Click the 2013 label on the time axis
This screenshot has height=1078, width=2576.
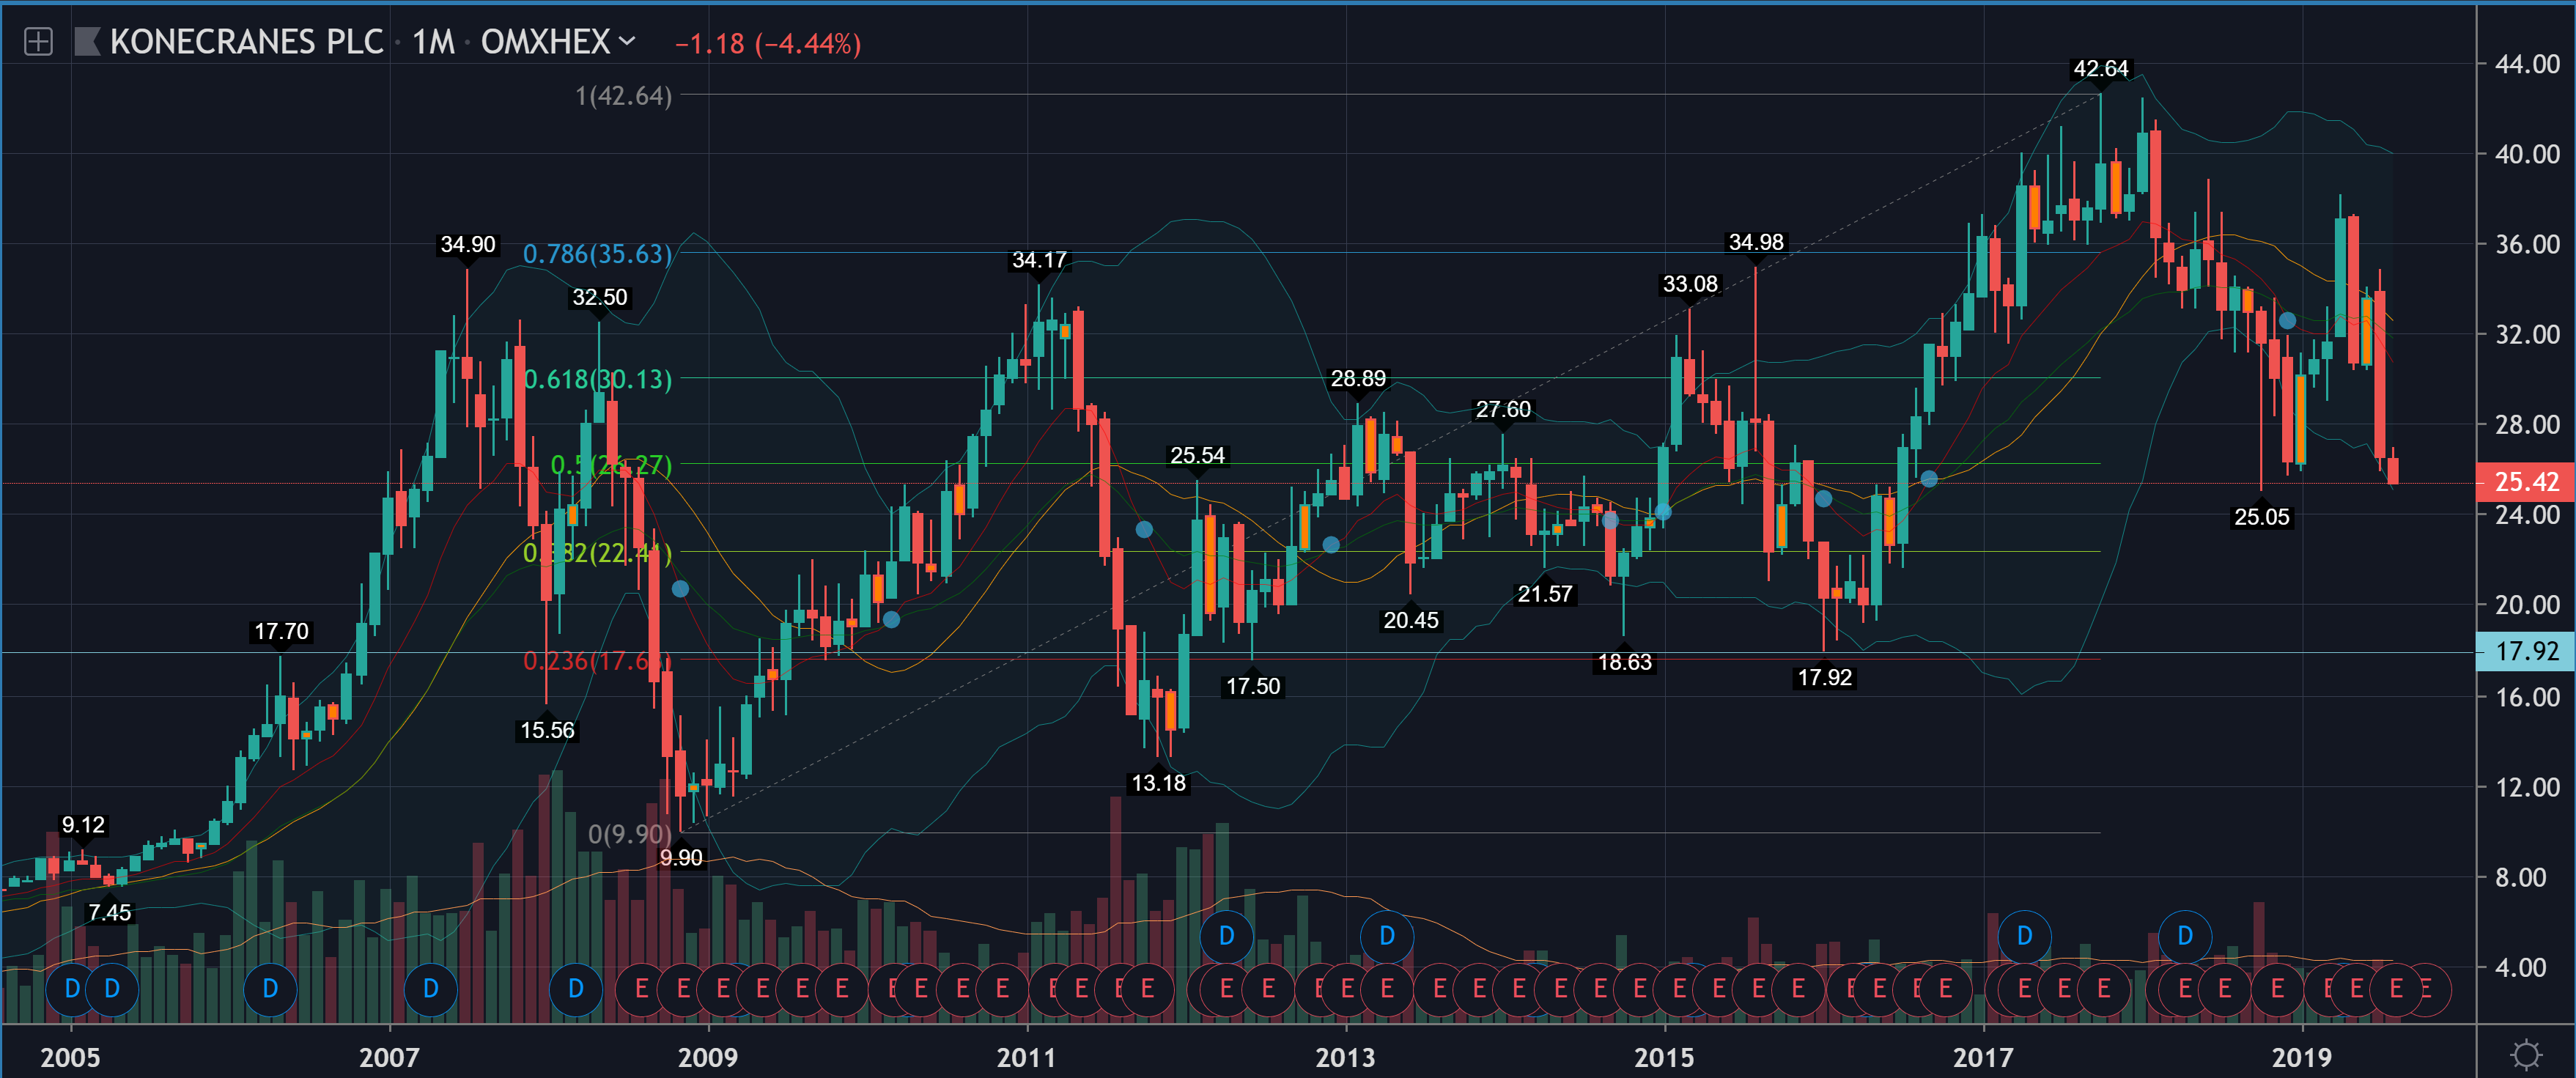1345,1057
